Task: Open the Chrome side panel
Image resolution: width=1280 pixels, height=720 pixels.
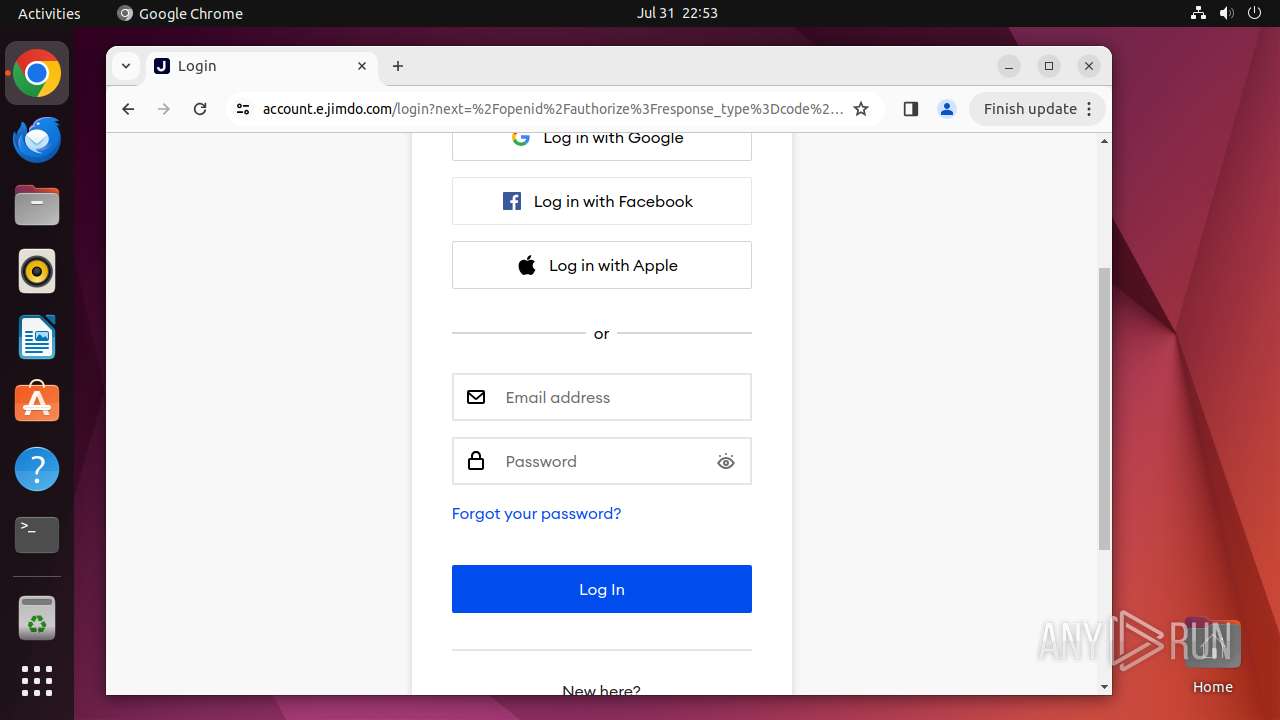Action: [x=910, y=109]
